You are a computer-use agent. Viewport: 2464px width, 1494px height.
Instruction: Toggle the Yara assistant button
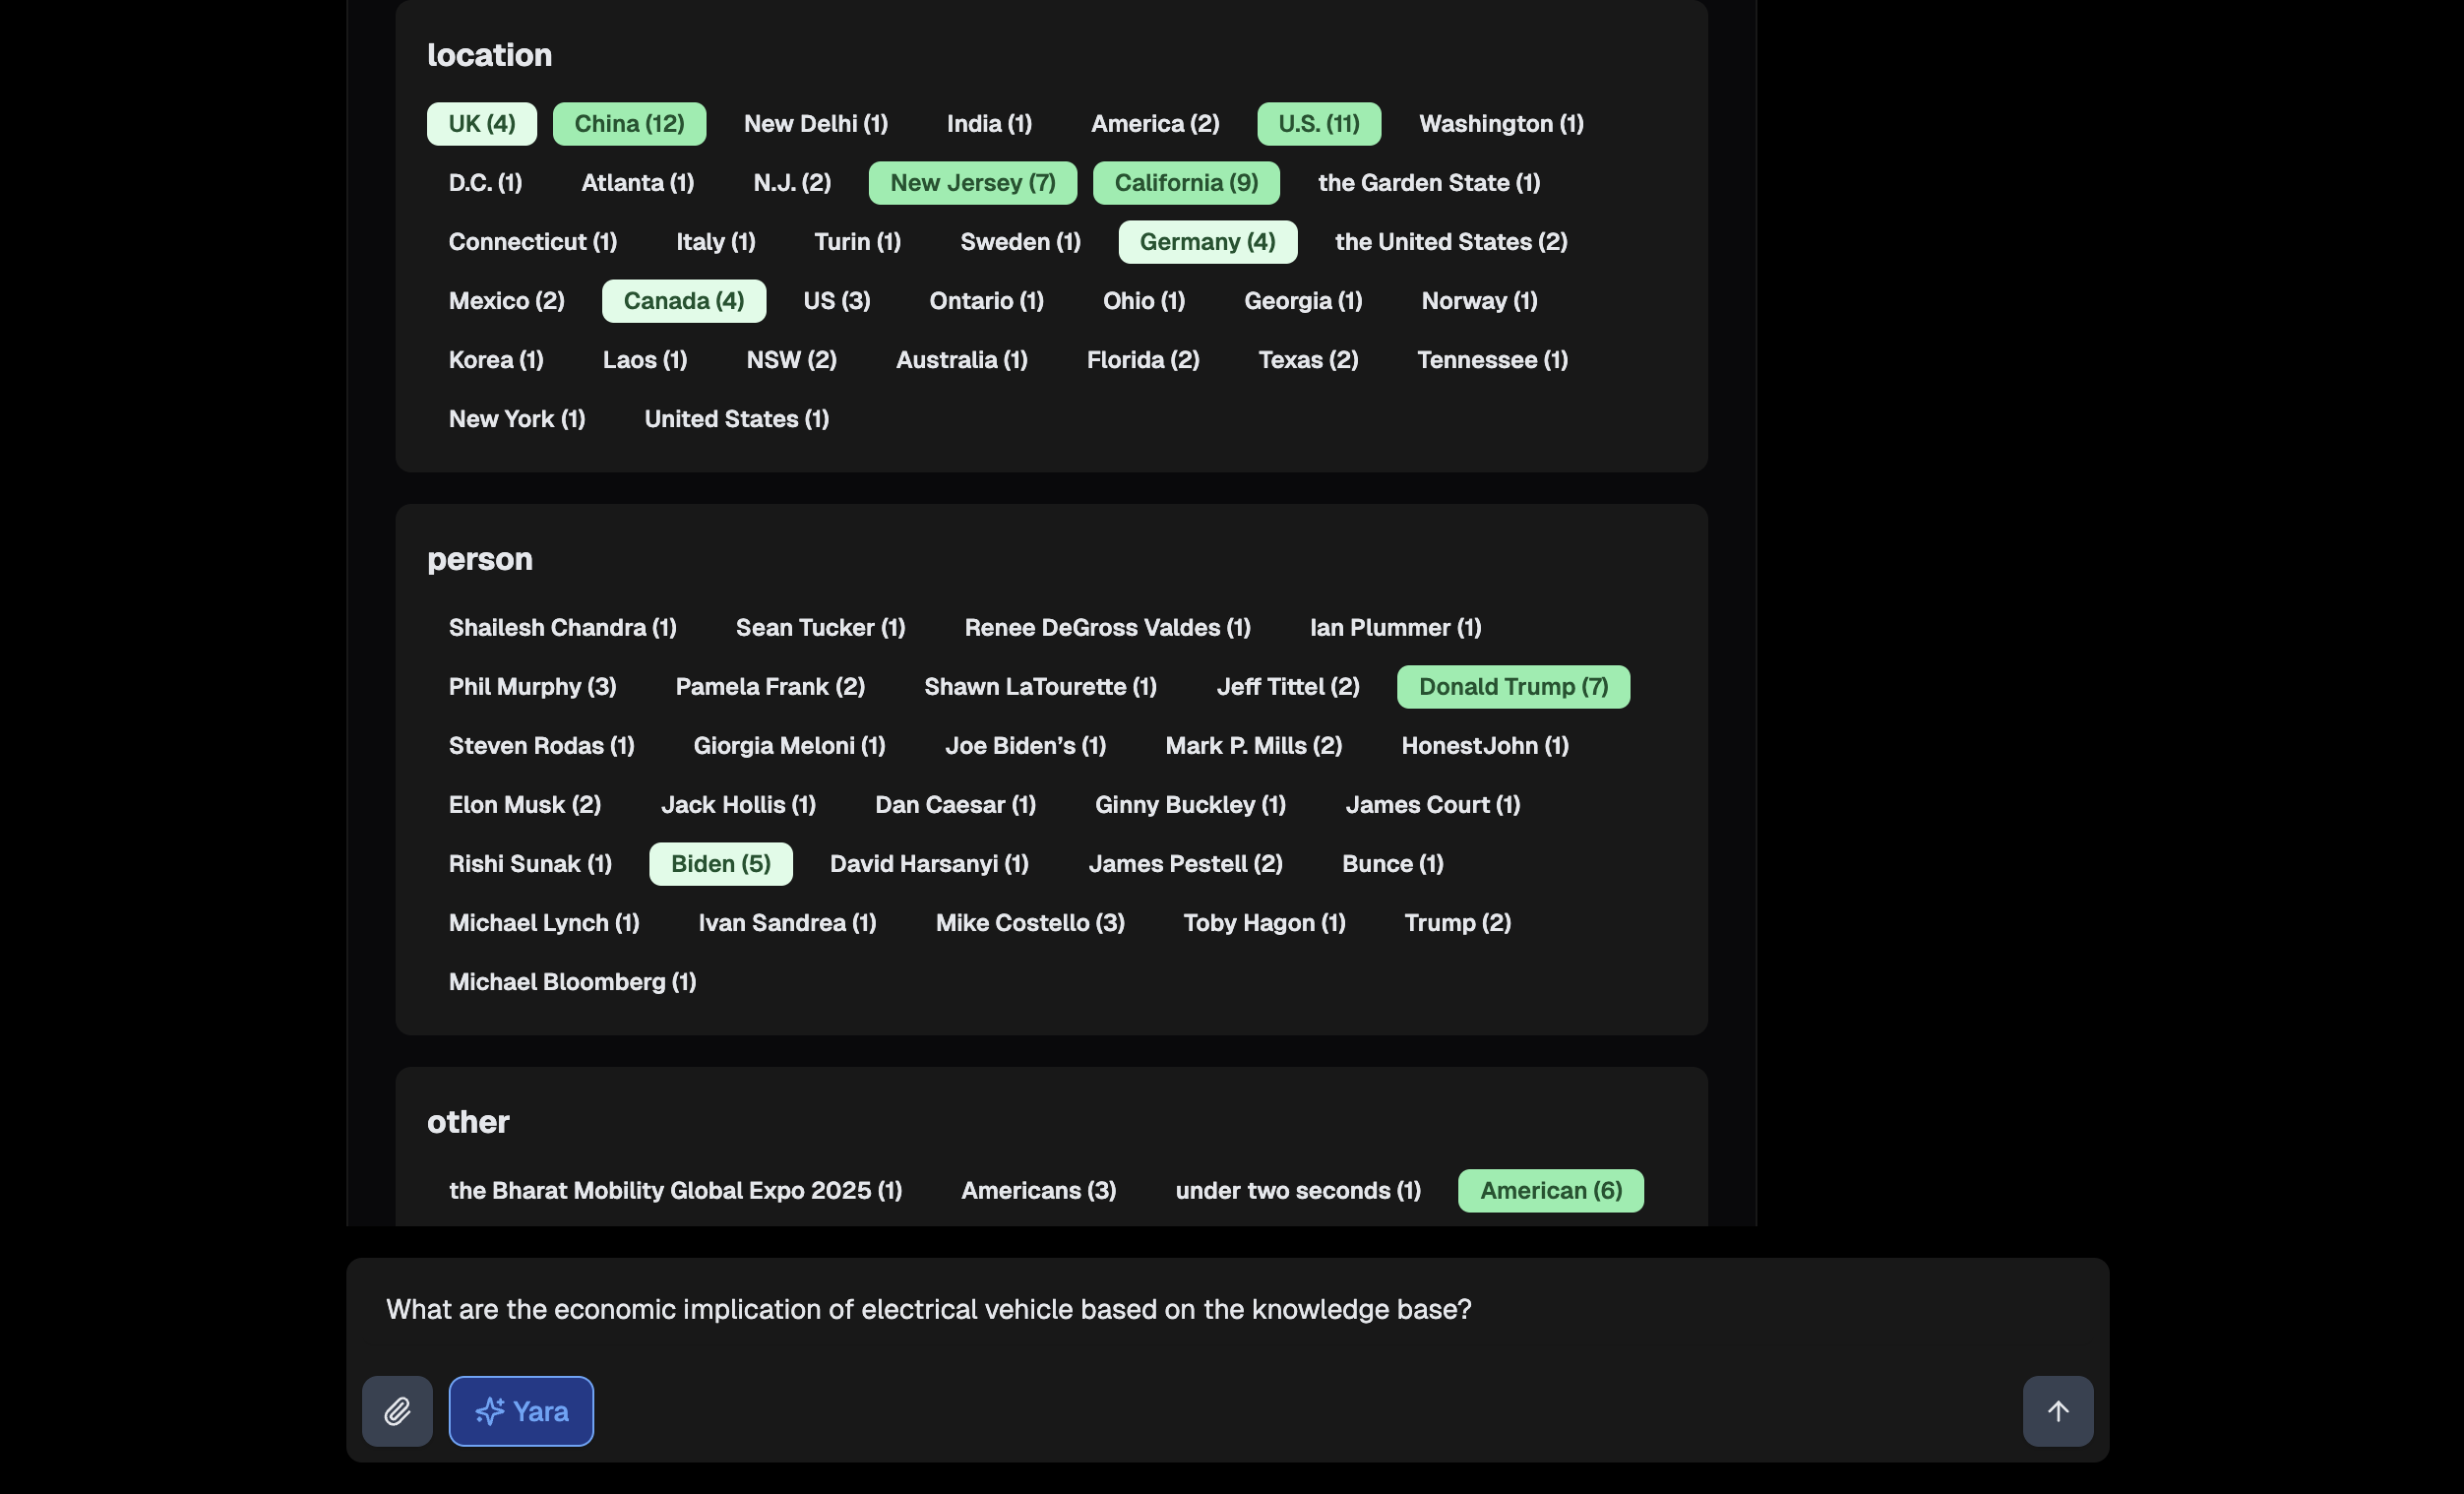tap(521, 1411)
